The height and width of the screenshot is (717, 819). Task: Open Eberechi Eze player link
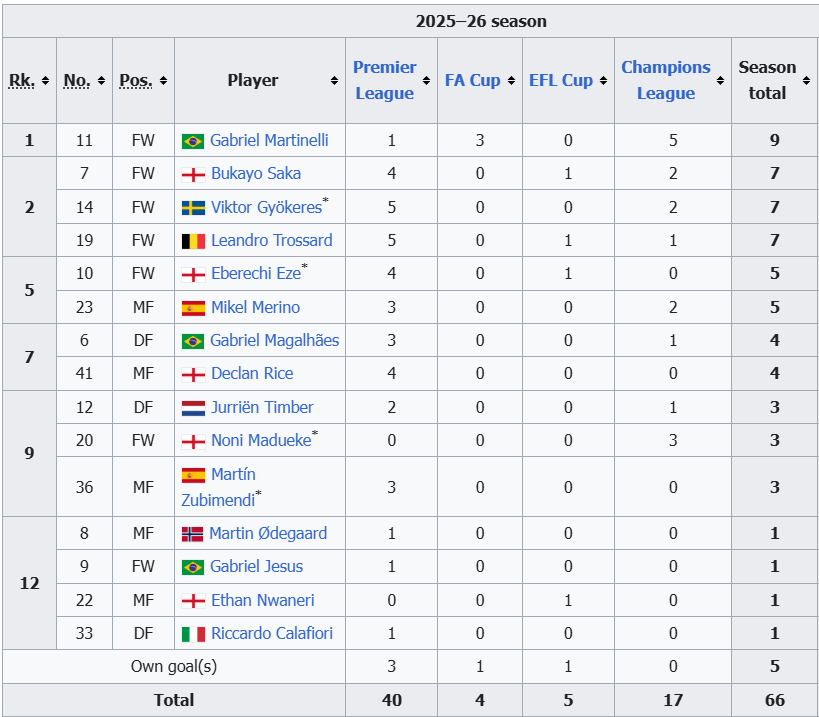click(255, 274)
